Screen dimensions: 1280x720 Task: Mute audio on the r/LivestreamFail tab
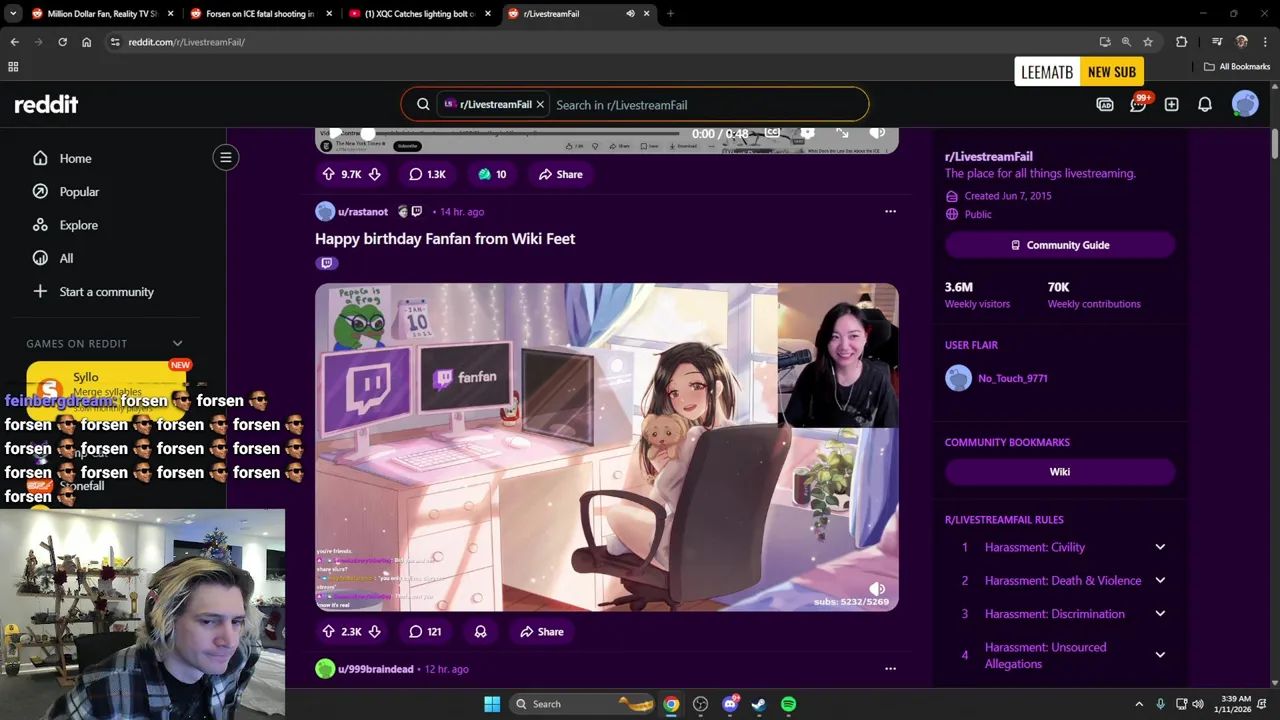(630, 14)
